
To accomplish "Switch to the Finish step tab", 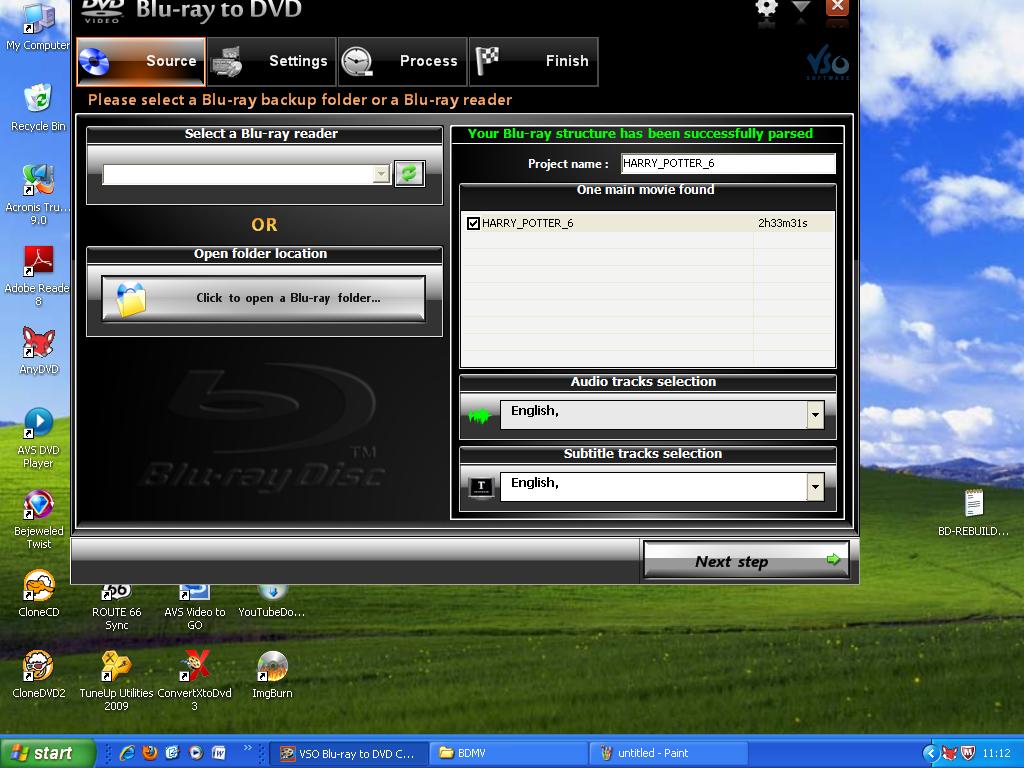I will click(x=534, y=61).
